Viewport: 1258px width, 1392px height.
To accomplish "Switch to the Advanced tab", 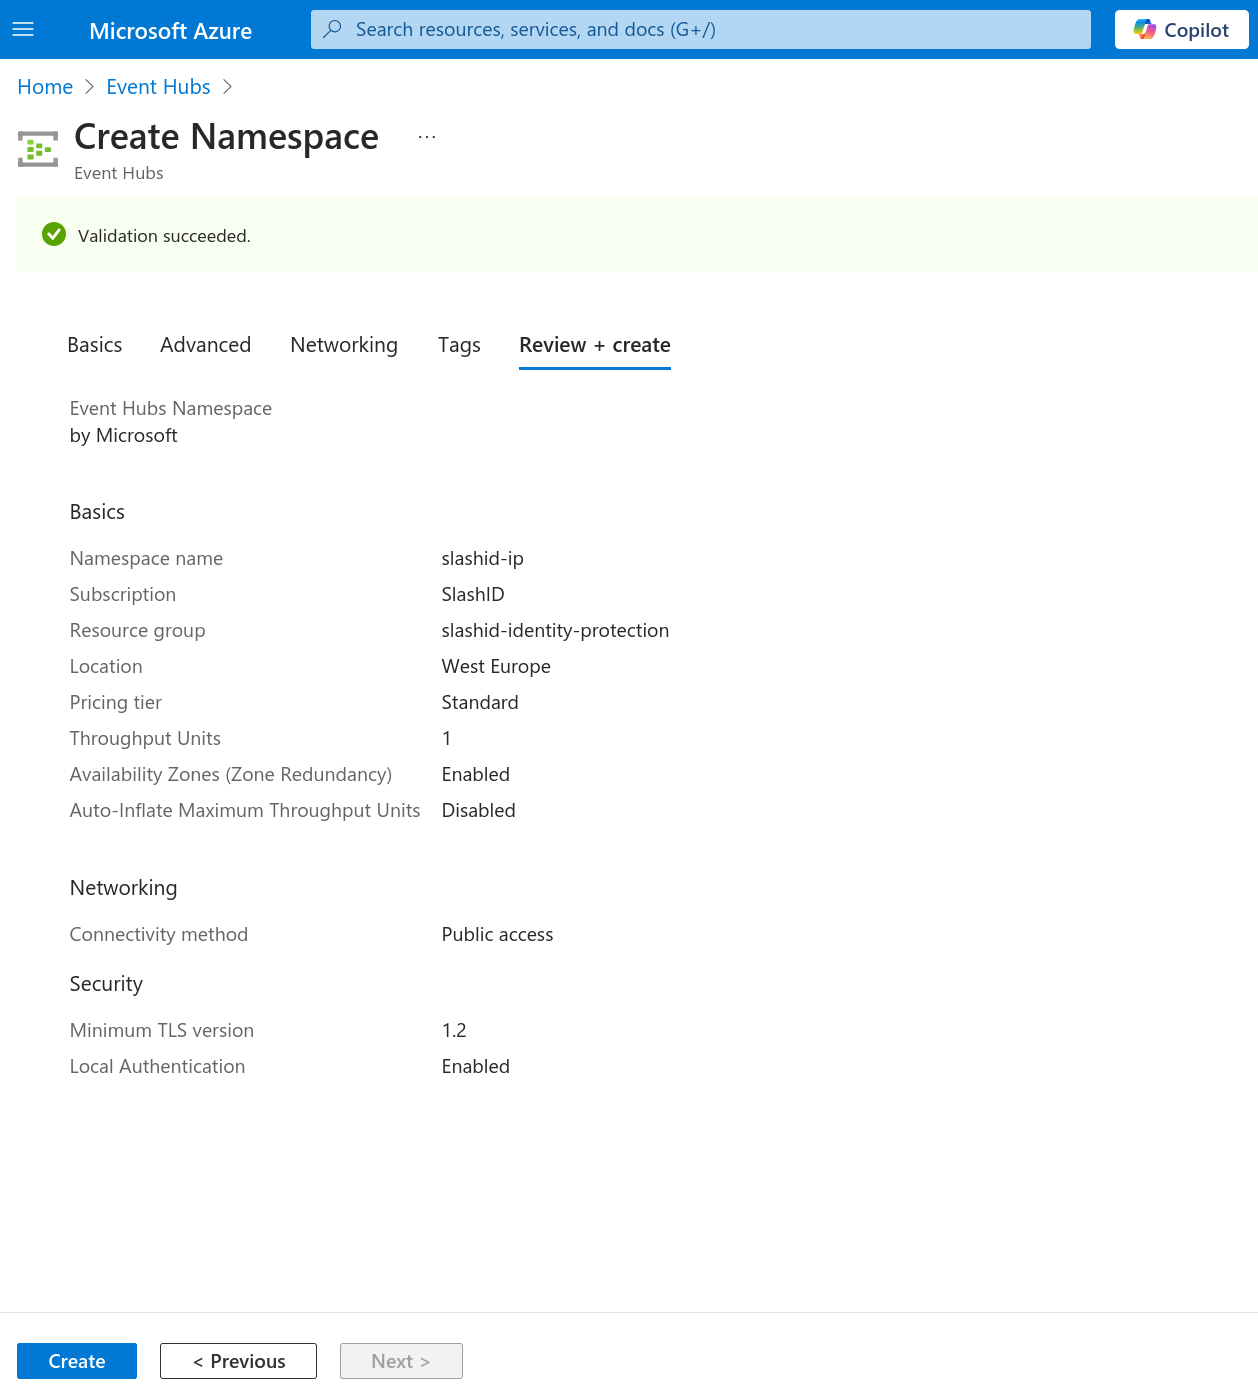I will pyautogui.click(x=205, y=345).
